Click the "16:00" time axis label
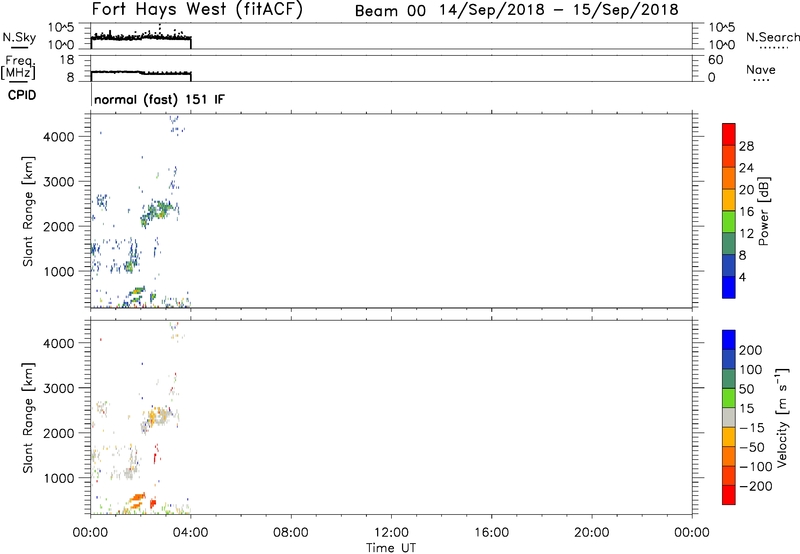This screenshot has width=800, height=554. [x=491, y=533]
